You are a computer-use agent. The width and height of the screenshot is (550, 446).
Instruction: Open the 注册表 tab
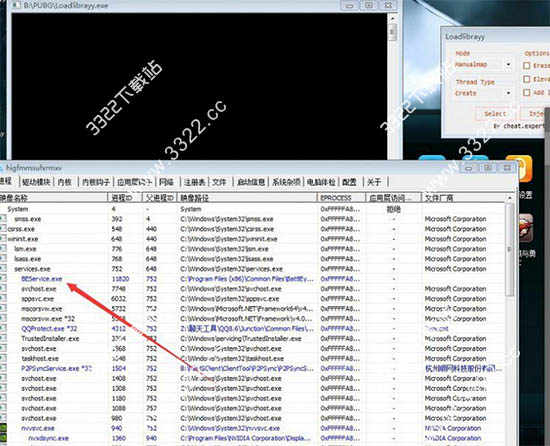(194, 182)
